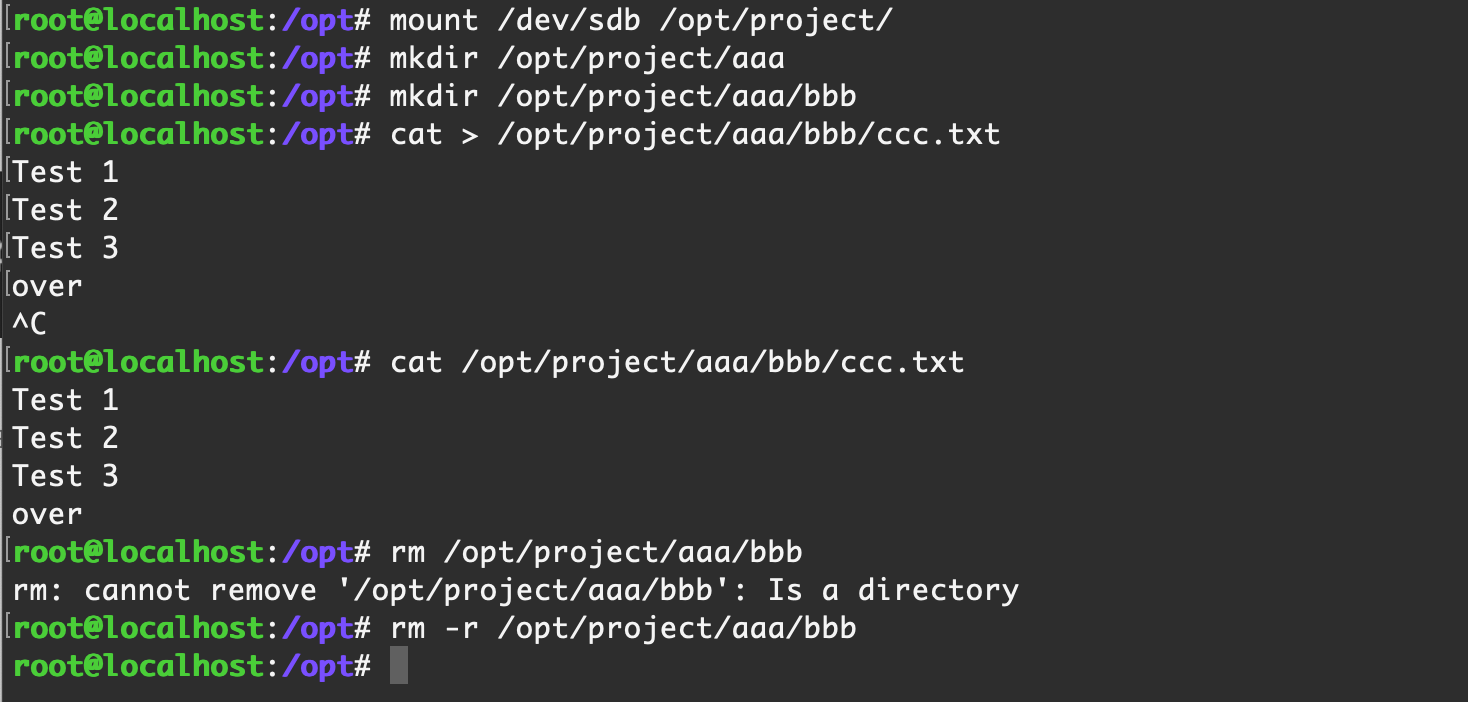Click the ^C interrupt marker
The height and width of the screenshot is (702, 1468).
[29, 324]
